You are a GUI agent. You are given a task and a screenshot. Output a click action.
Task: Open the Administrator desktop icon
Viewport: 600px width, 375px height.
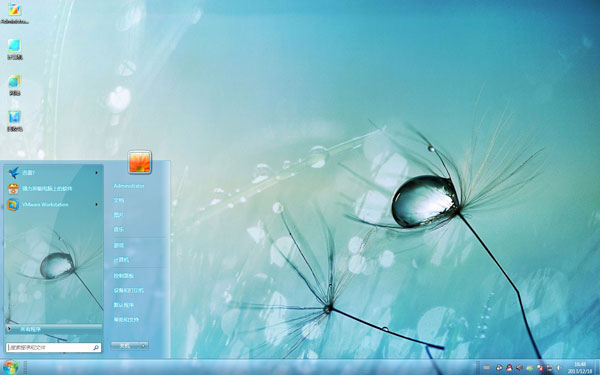click(15, 13)
